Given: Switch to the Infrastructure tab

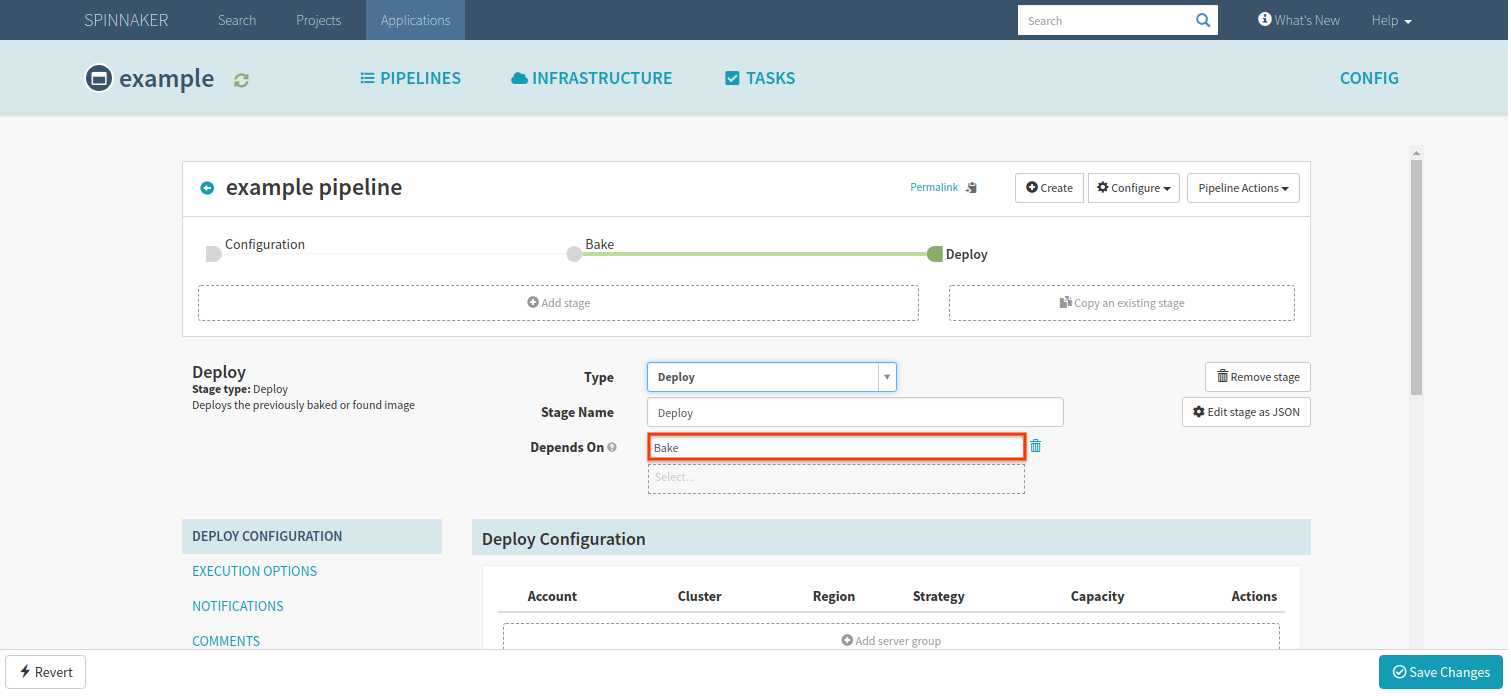Looking at the screenshot, I should point(591,78).
